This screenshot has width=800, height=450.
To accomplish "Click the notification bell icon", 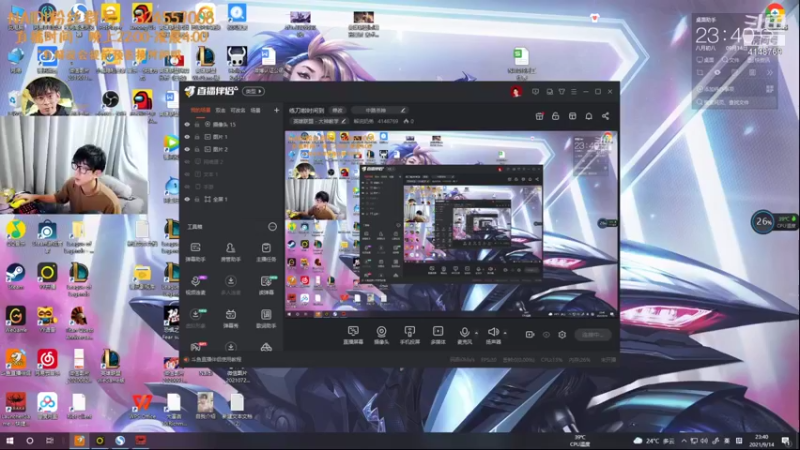I will pos(589,116).
